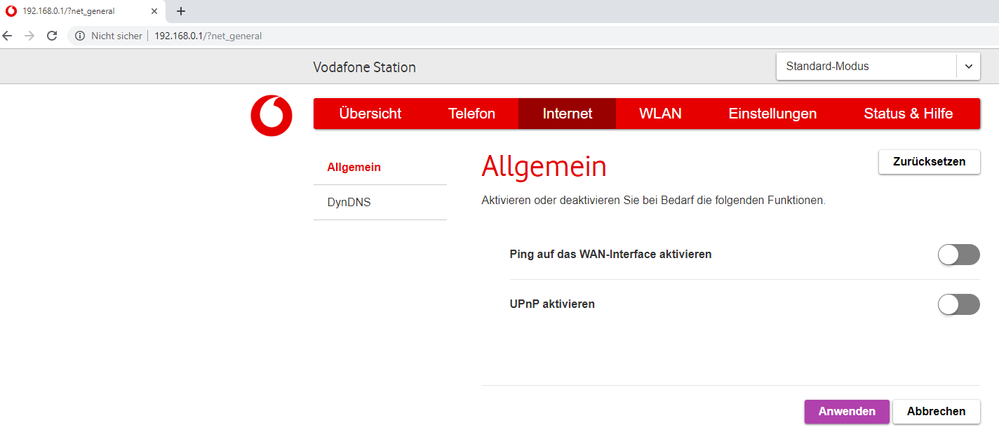999x439 pixels.
Task: Click the Standard-Modus chevron arrow
Action: pos(968,66)
